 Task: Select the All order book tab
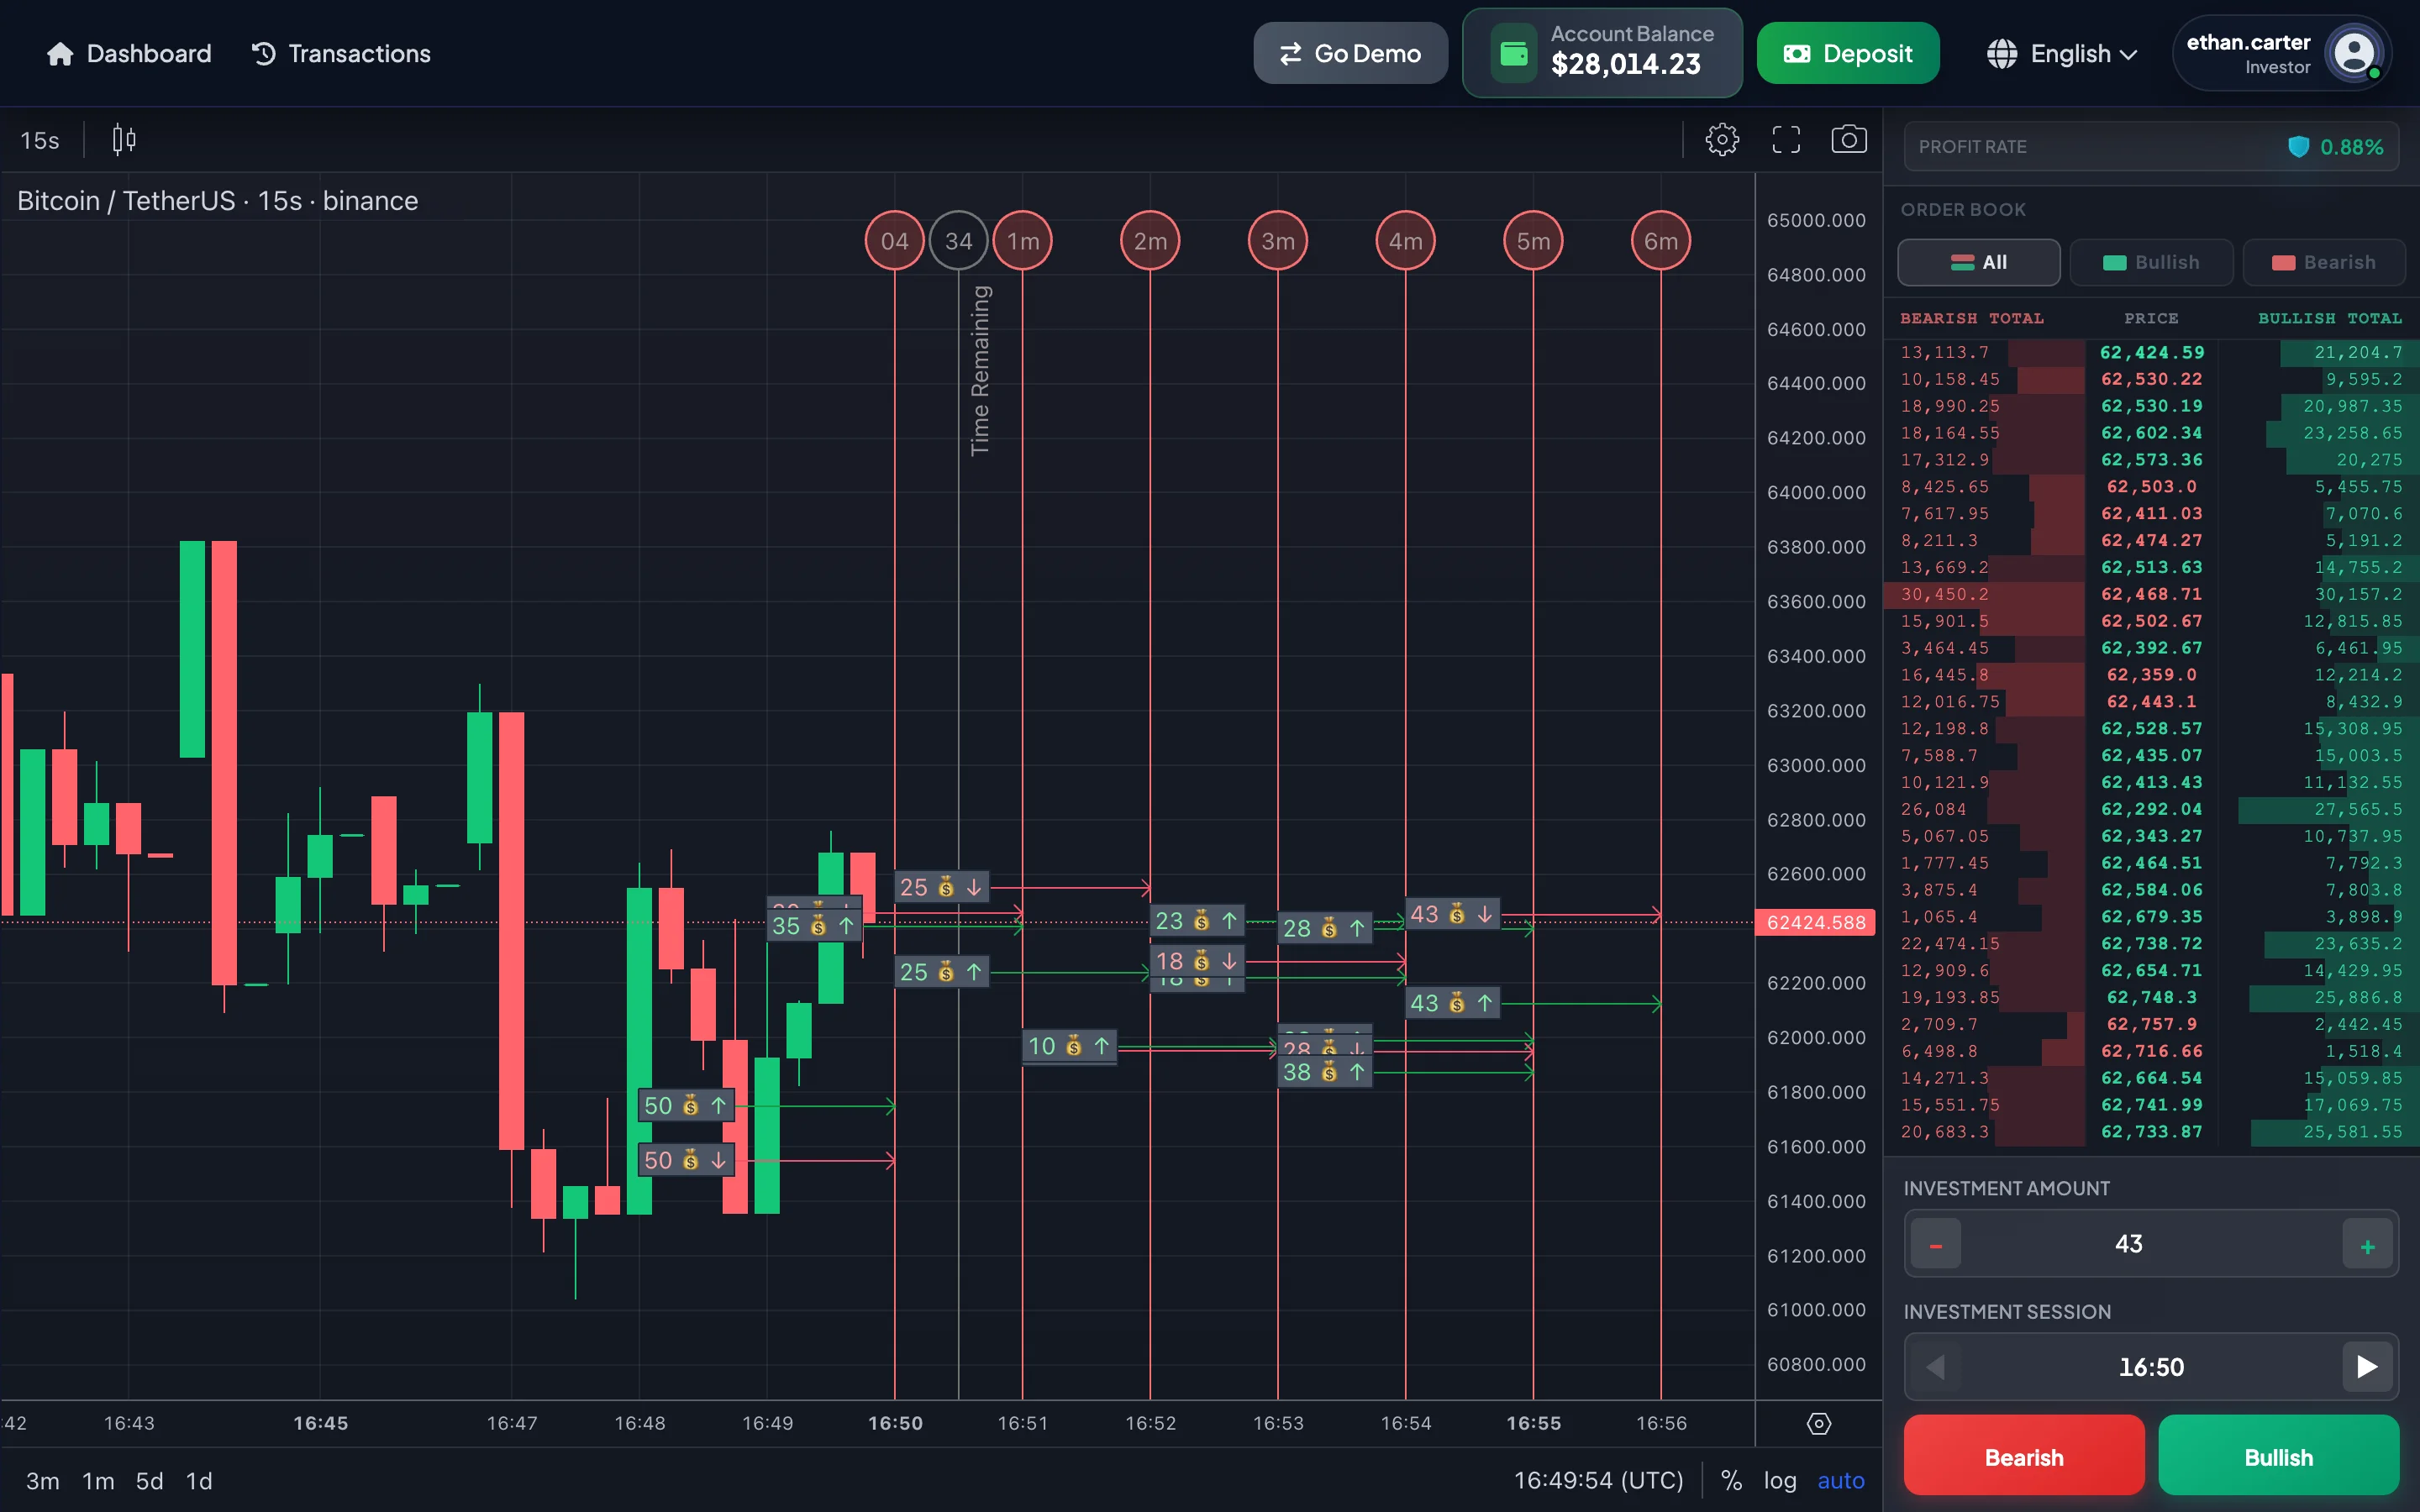(x=1979, y=262)
